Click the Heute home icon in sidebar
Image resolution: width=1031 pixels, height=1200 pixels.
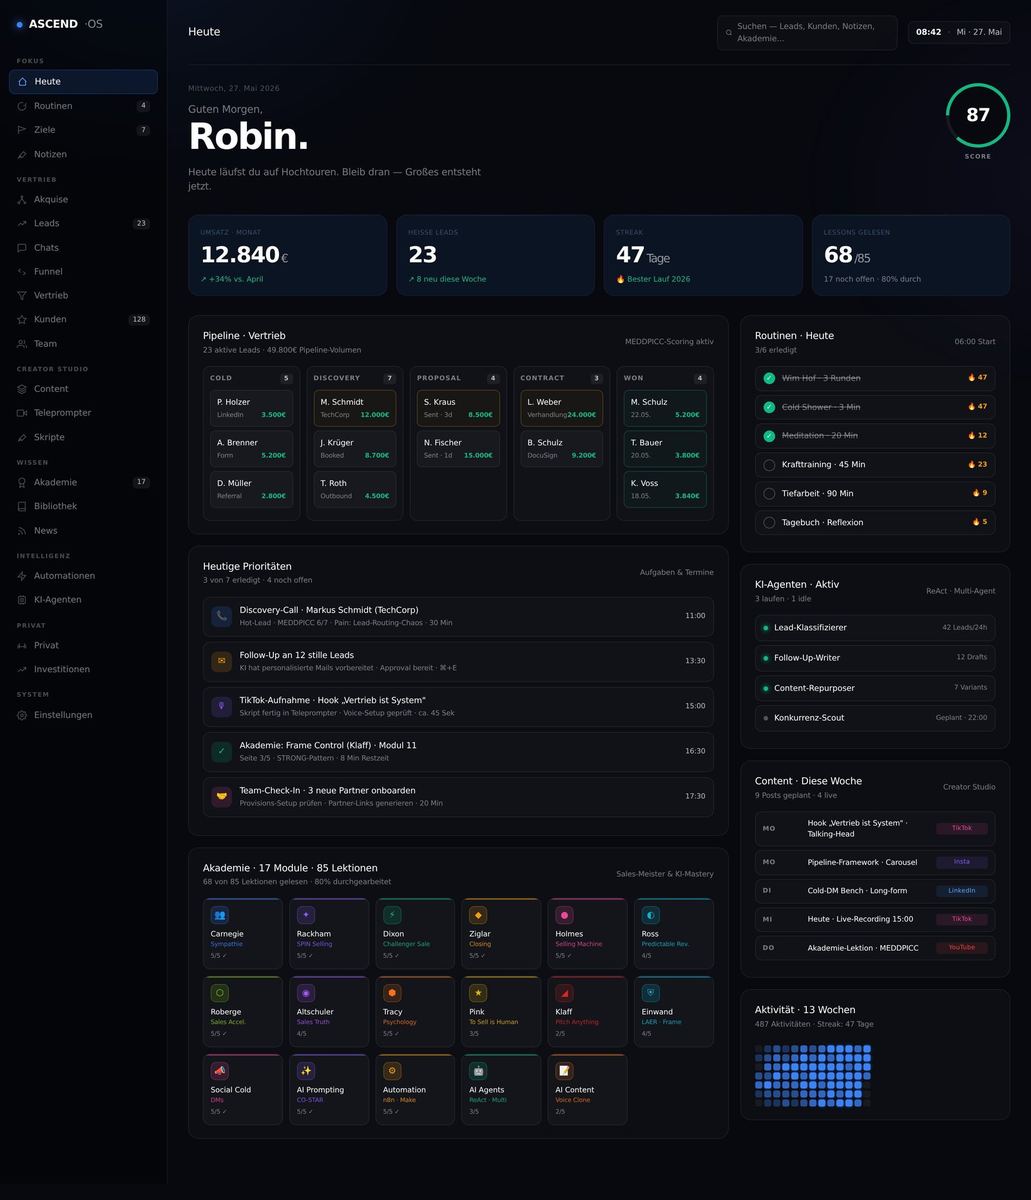(x=22, y=82)
